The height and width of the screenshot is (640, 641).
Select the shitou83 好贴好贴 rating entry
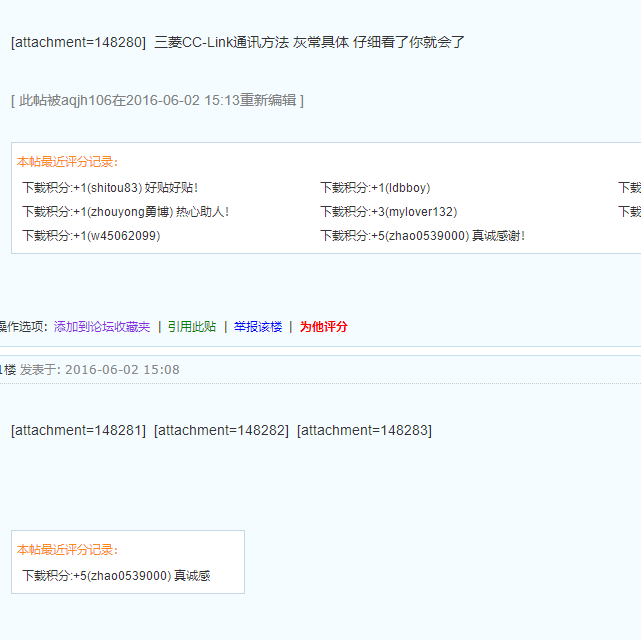click(110, 187)
